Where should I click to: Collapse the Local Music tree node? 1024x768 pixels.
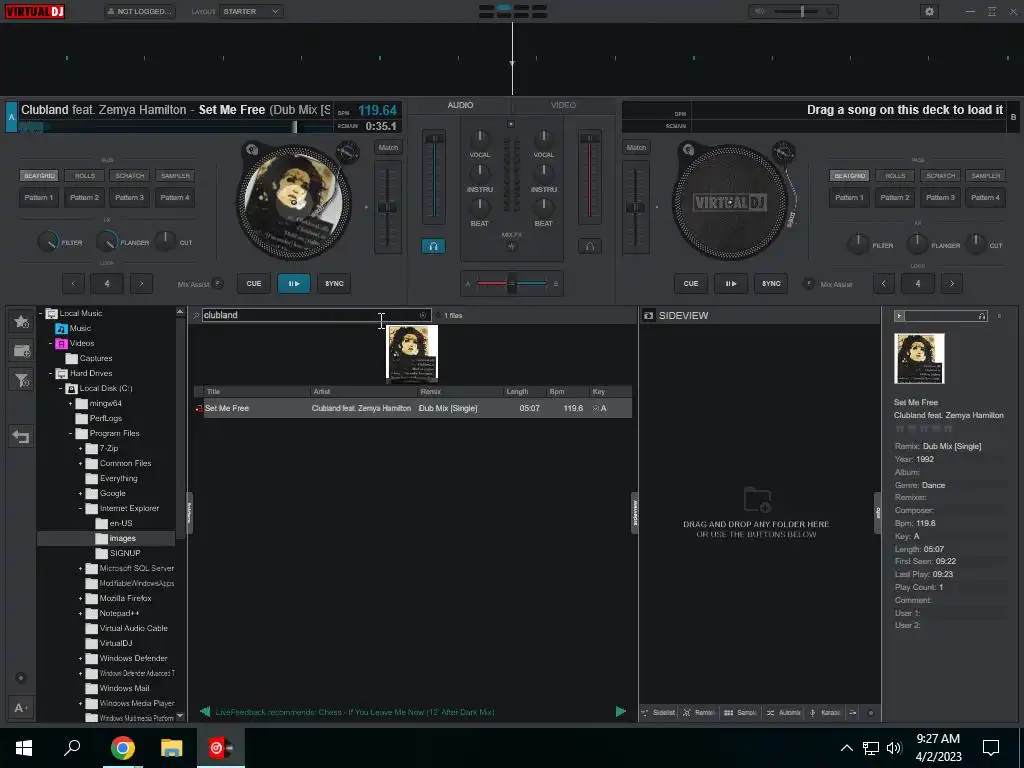tap(40, 314)
